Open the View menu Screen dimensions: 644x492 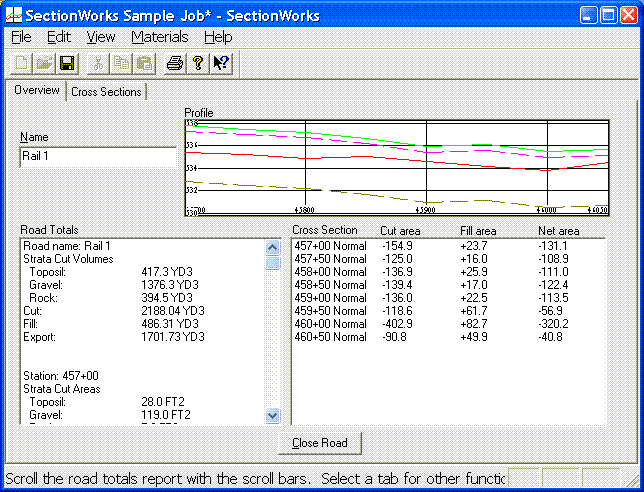[x=101, y=37]
